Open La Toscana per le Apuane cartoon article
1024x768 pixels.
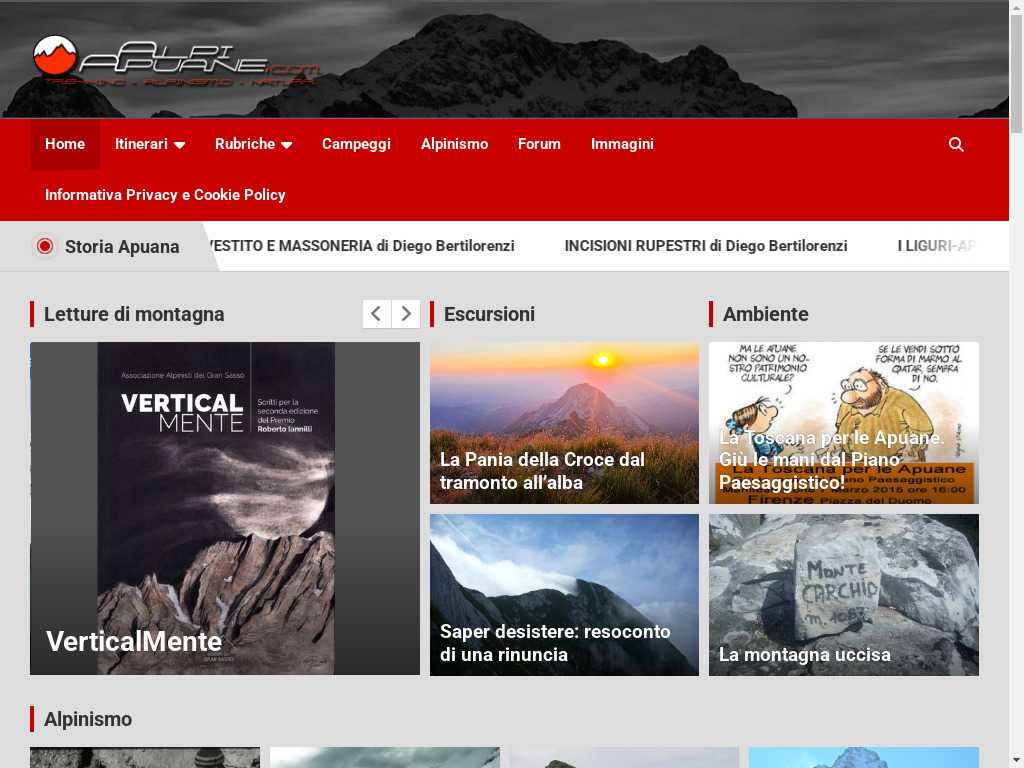pos(831,460)
